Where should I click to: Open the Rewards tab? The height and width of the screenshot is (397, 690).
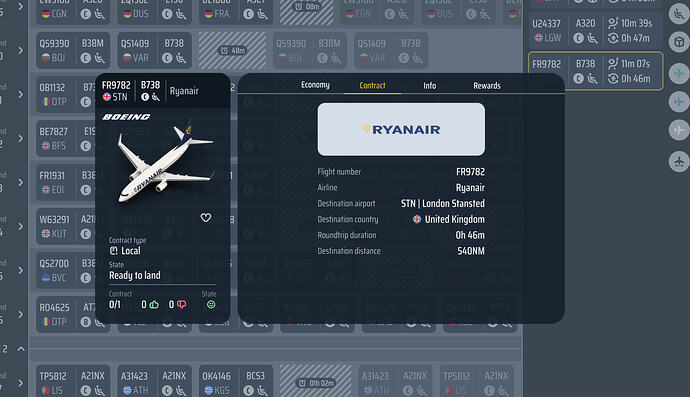coord(487,85)
